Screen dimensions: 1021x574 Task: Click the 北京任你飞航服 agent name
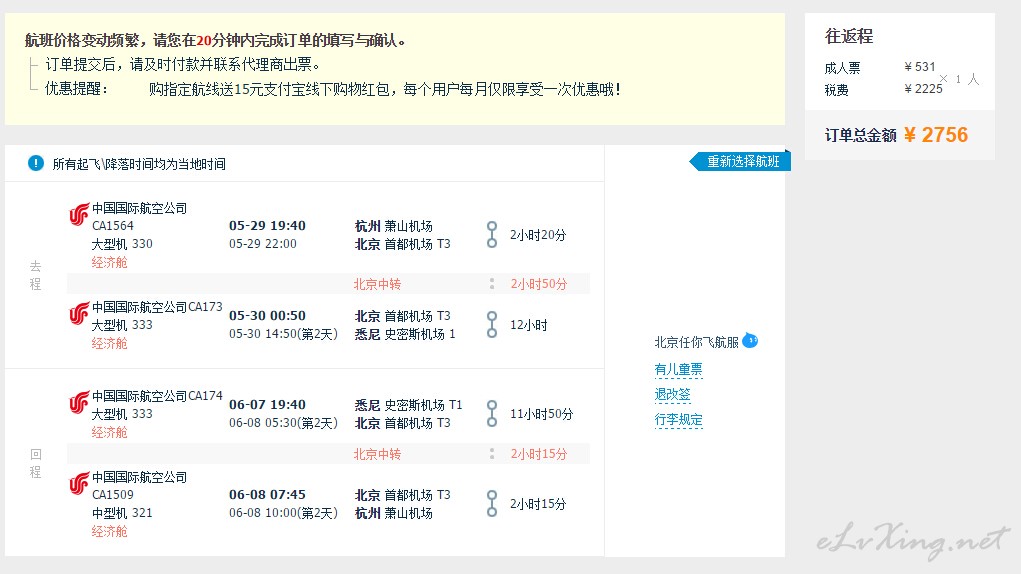pyautogui.click(x=697, y=342)
